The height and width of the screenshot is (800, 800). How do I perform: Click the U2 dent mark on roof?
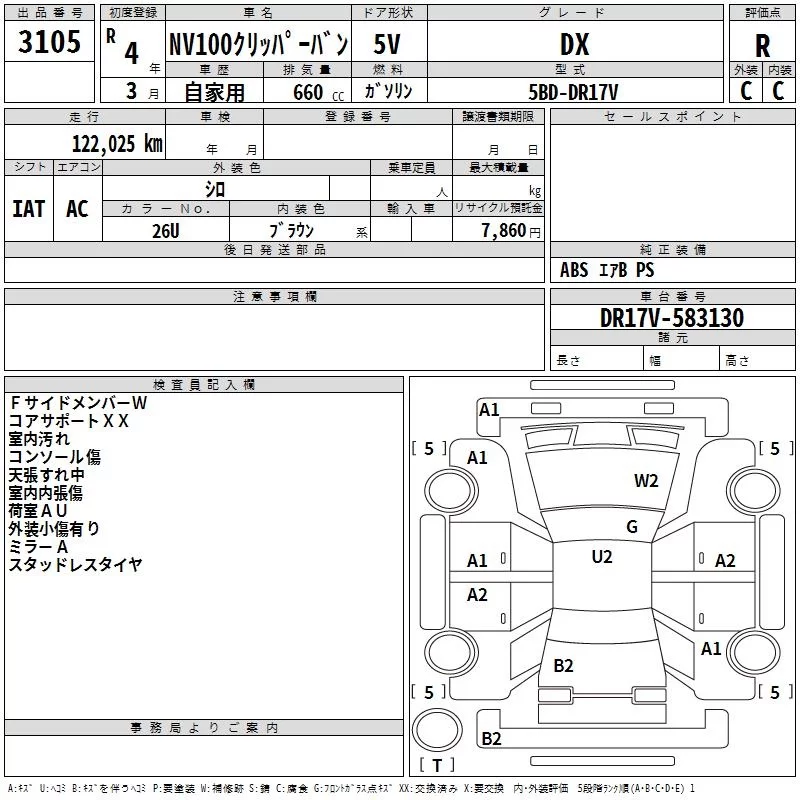click(x=602, y=556)
